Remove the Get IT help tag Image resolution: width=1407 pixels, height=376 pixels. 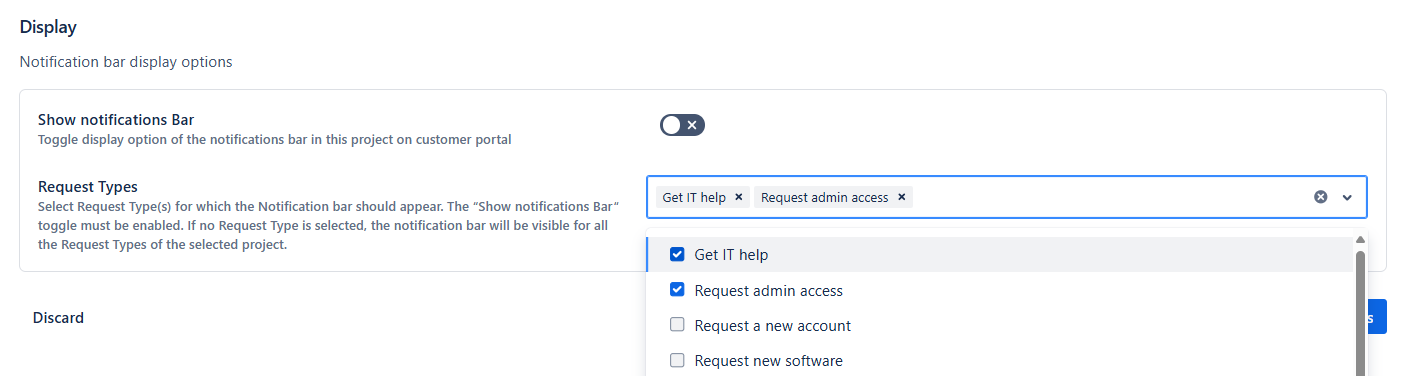click(x=739, y=197)
